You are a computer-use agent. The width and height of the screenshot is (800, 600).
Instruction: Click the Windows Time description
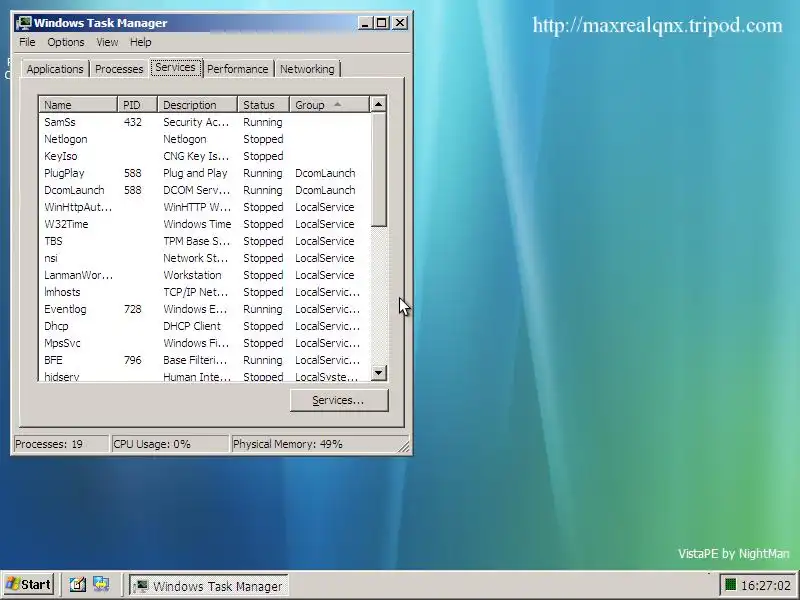197,224
